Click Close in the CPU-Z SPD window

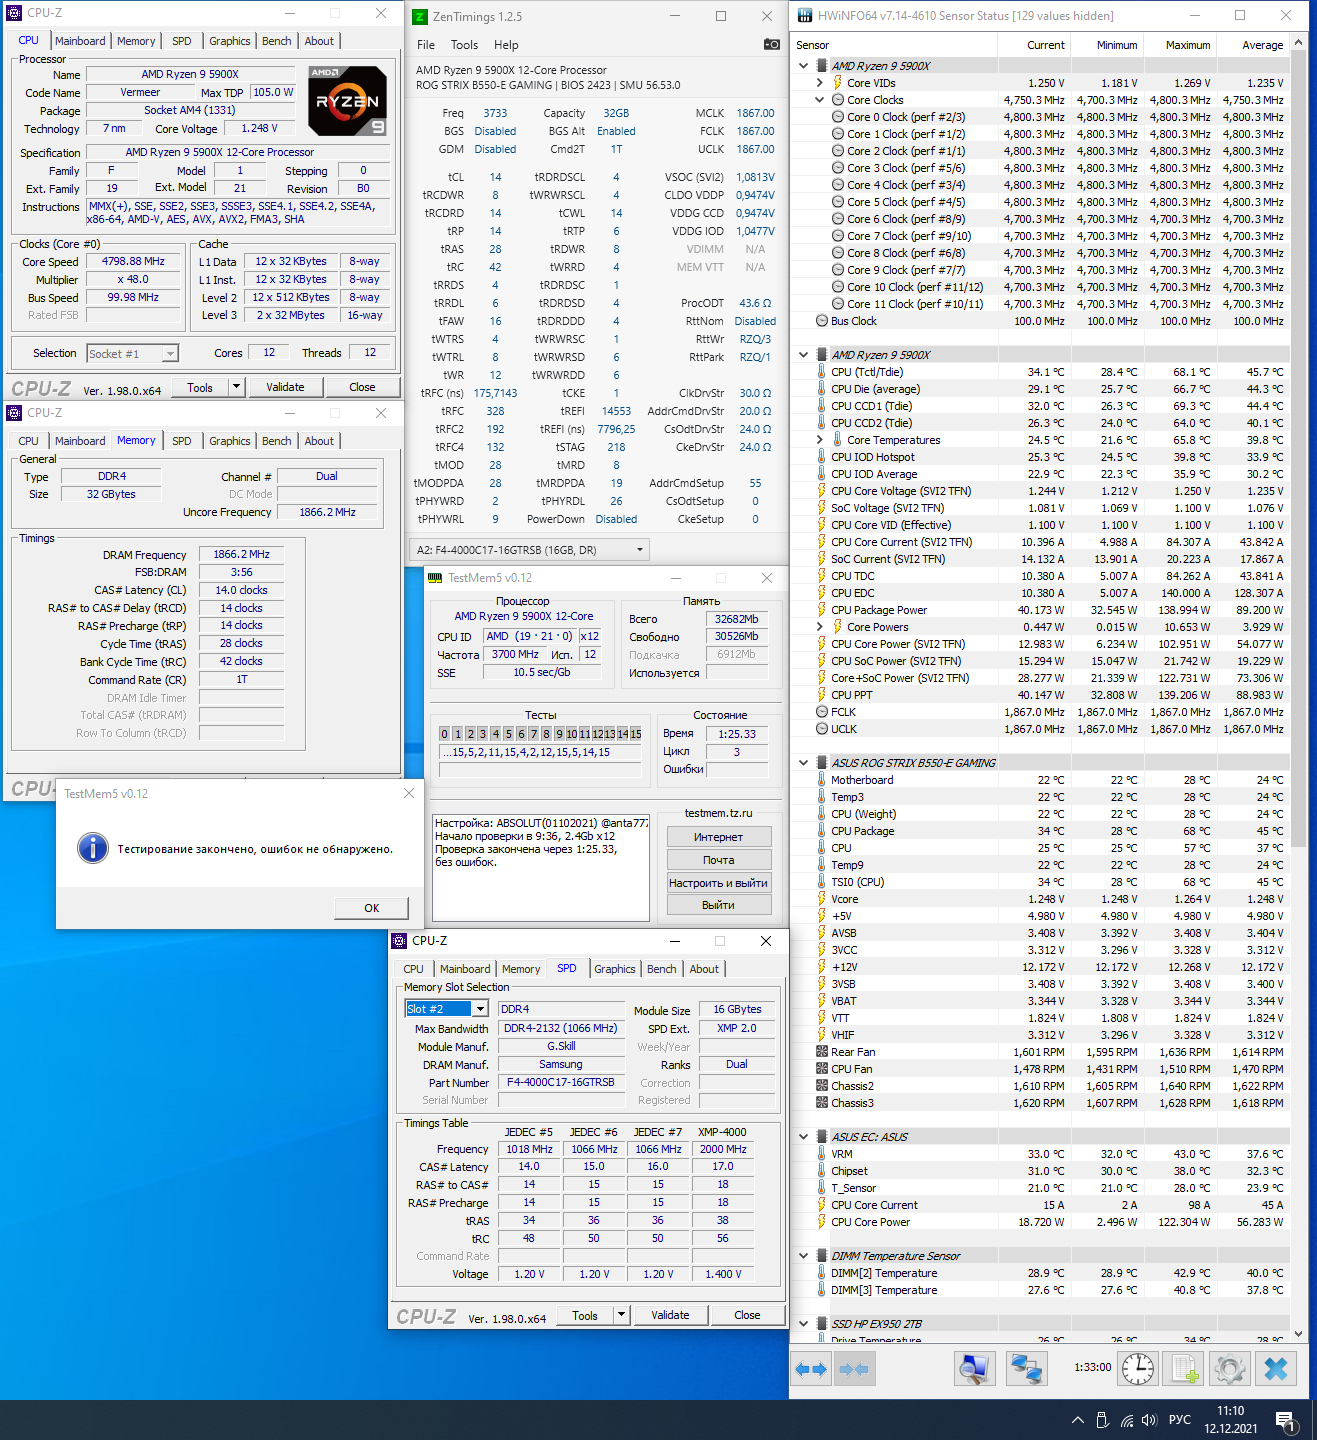coord(747,1315)
